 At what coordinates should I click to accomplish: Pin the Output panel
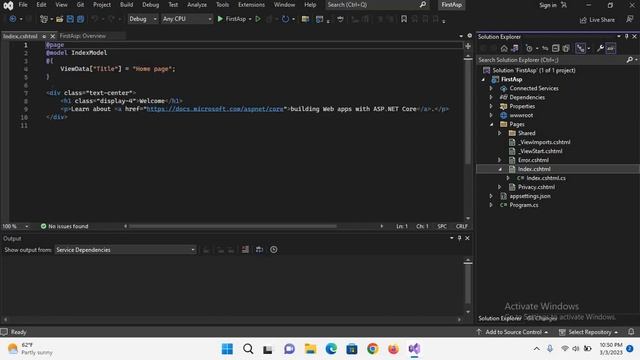tap(459, 238)
